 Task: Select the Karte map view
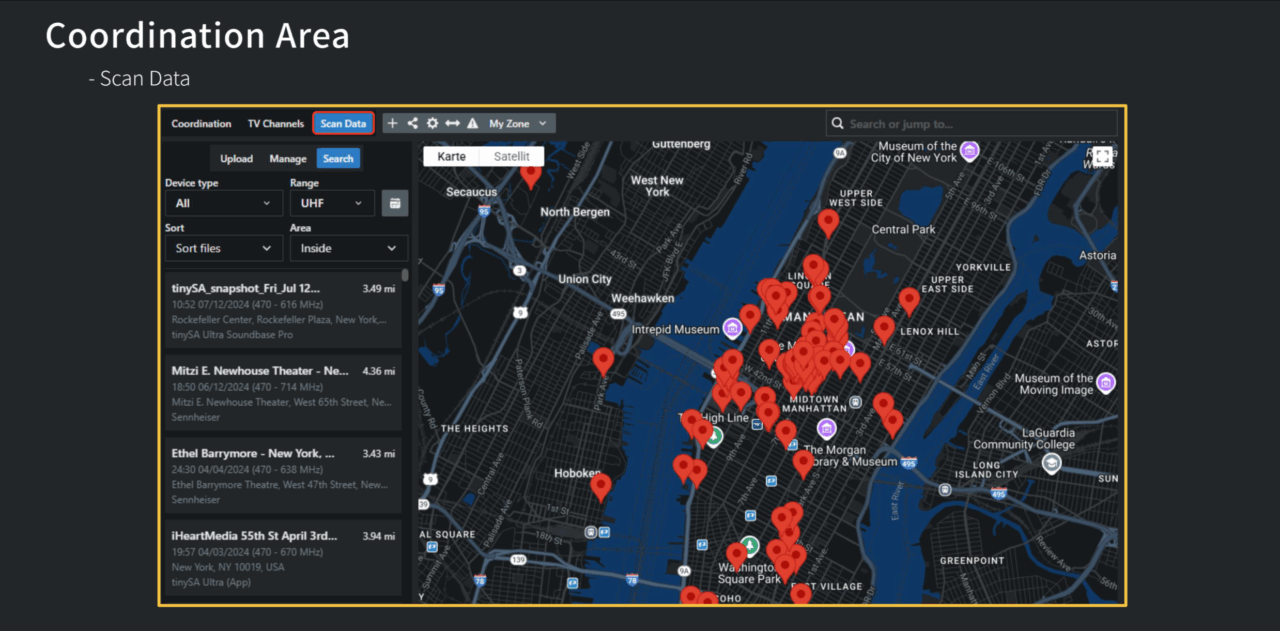[452, 157]
